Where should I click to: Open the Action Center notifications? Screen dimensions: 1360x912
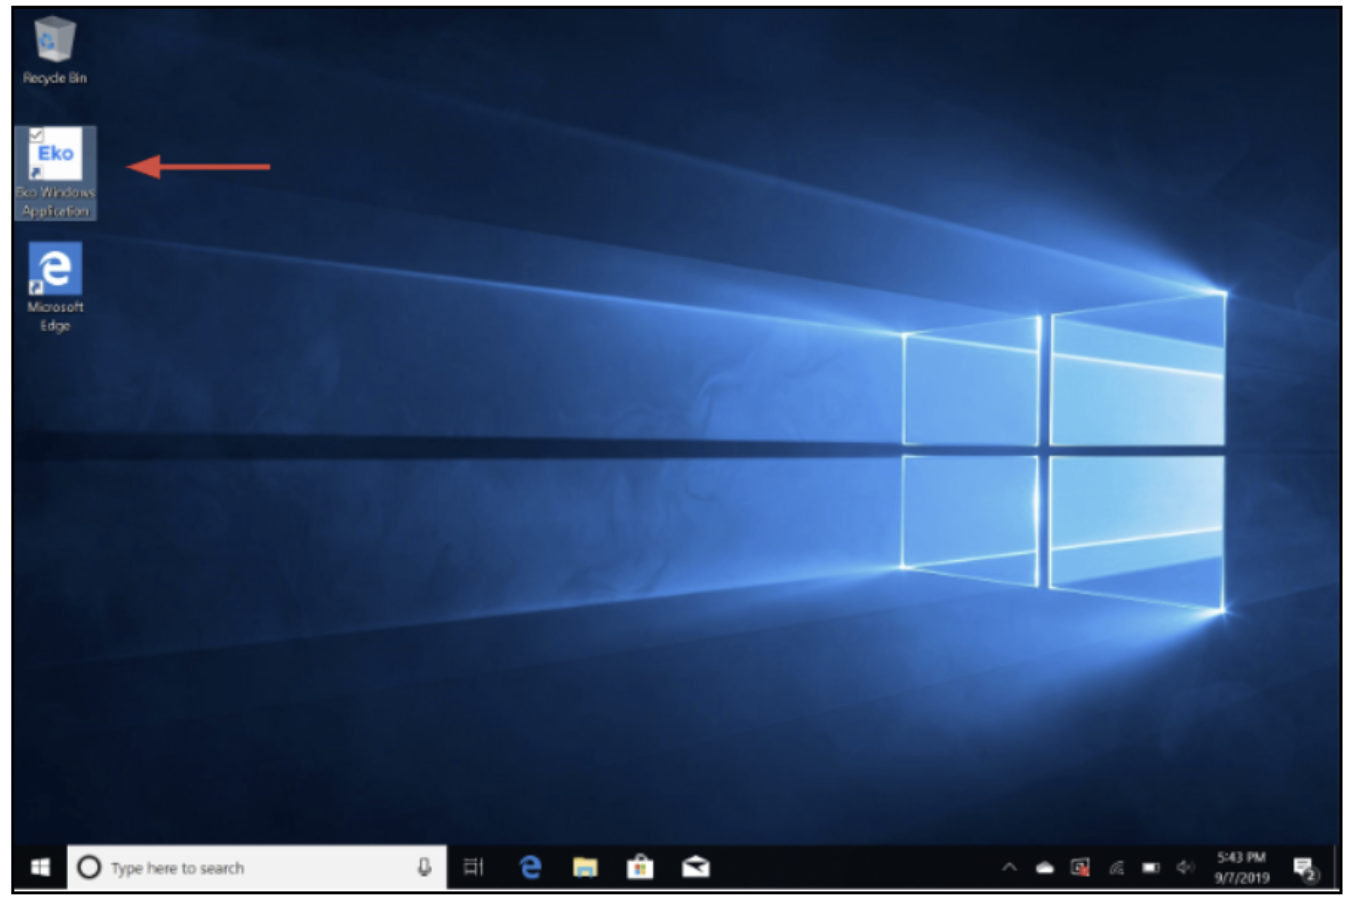[x=1305, y=868]
